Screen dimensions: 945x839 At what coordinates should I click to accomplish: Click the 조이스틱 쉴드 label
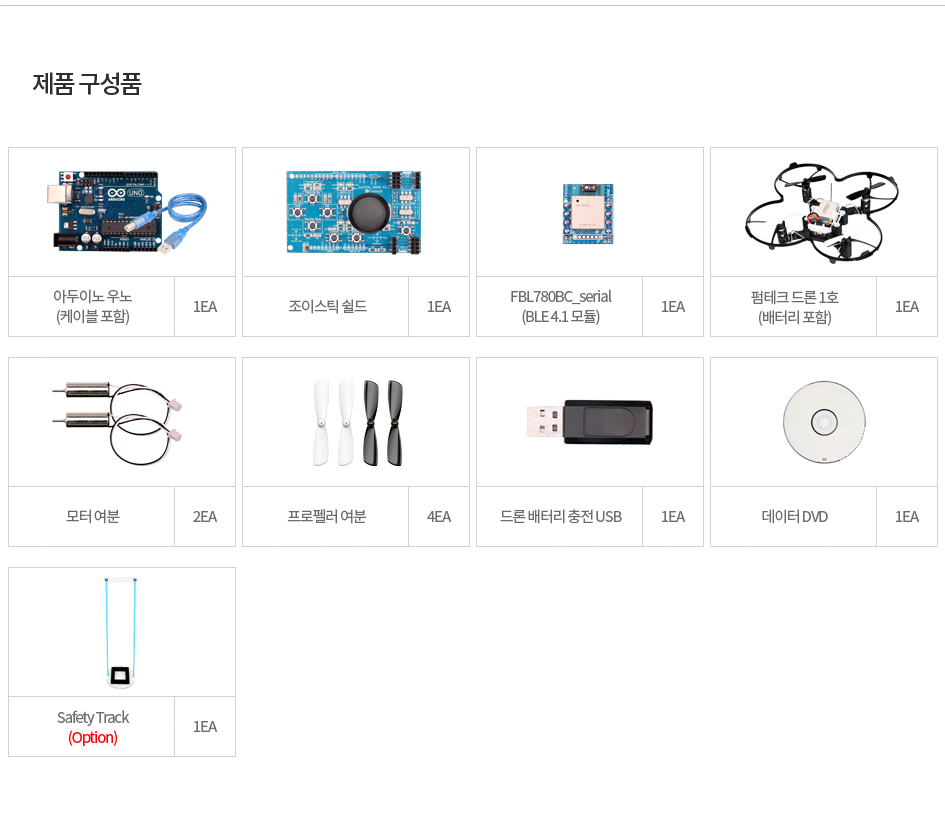pyautogui.click(x=327, y=306)
